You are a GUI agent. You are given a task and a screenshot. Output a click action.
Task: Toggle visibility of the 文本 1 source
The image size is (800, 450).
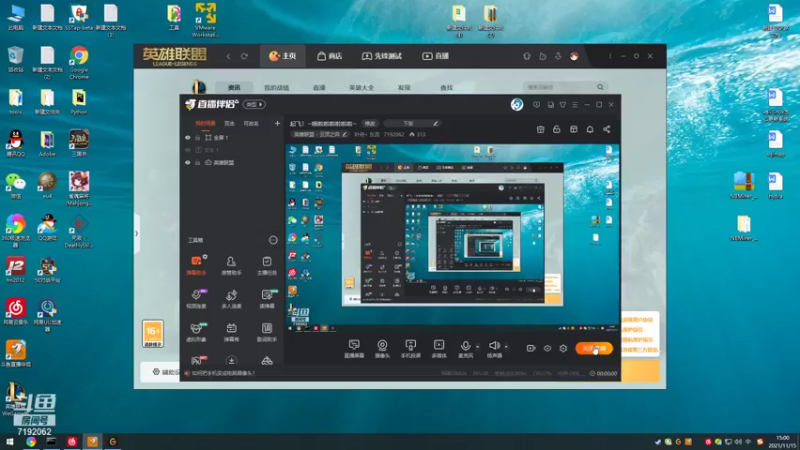click(x=188, y=150)
